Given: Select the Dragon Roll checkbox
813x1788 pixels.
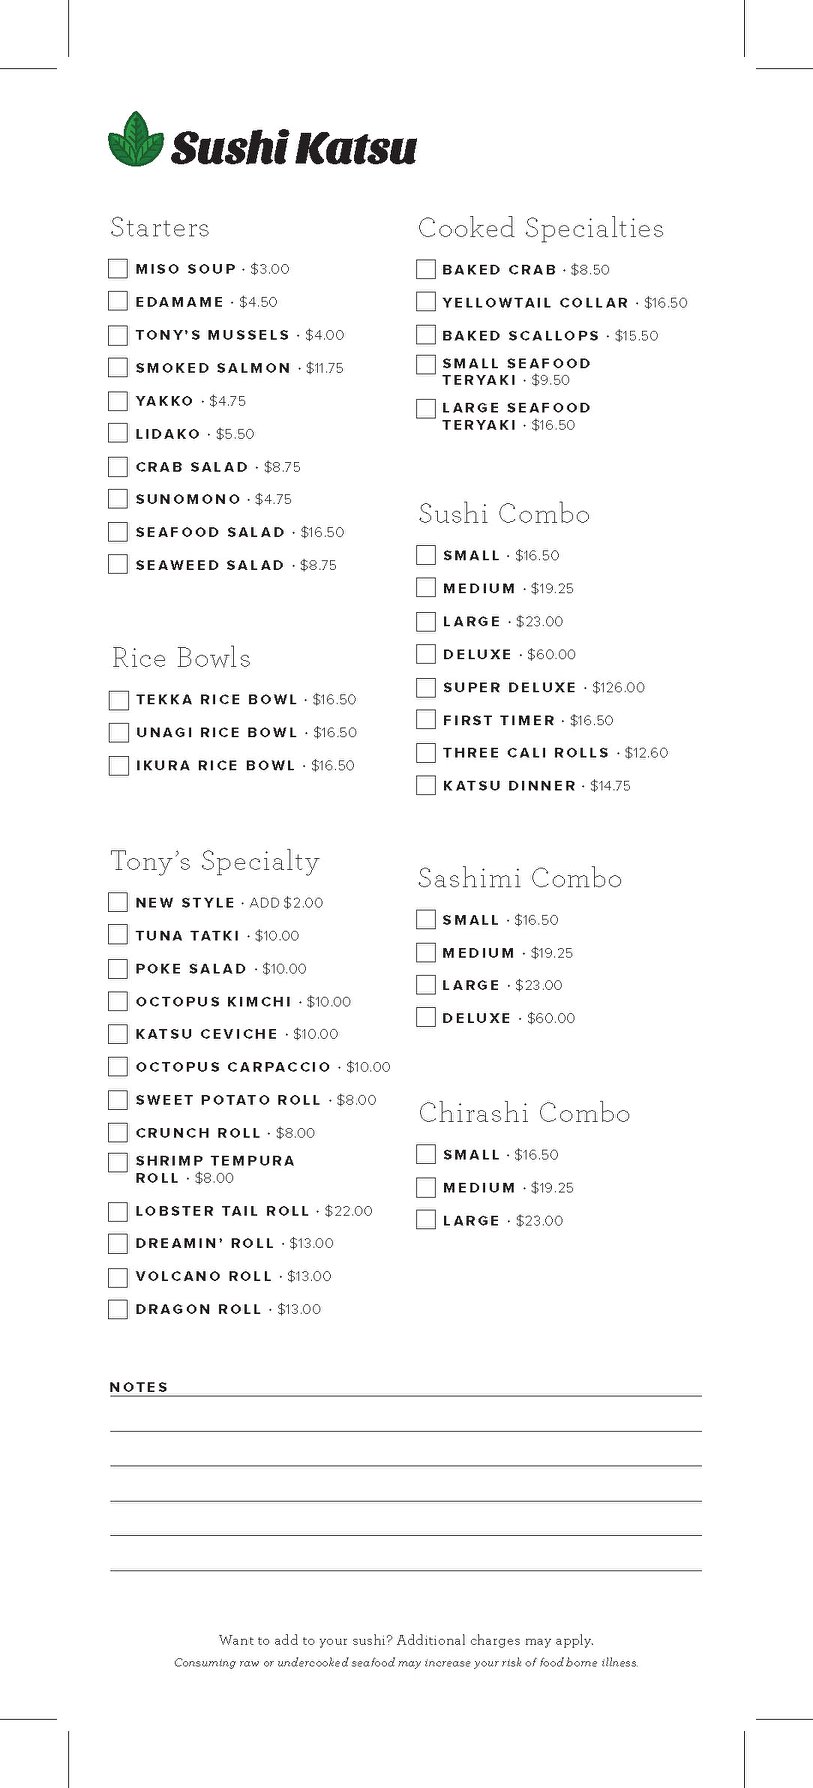Looking at the screenshot, I should click(118, 1310).
